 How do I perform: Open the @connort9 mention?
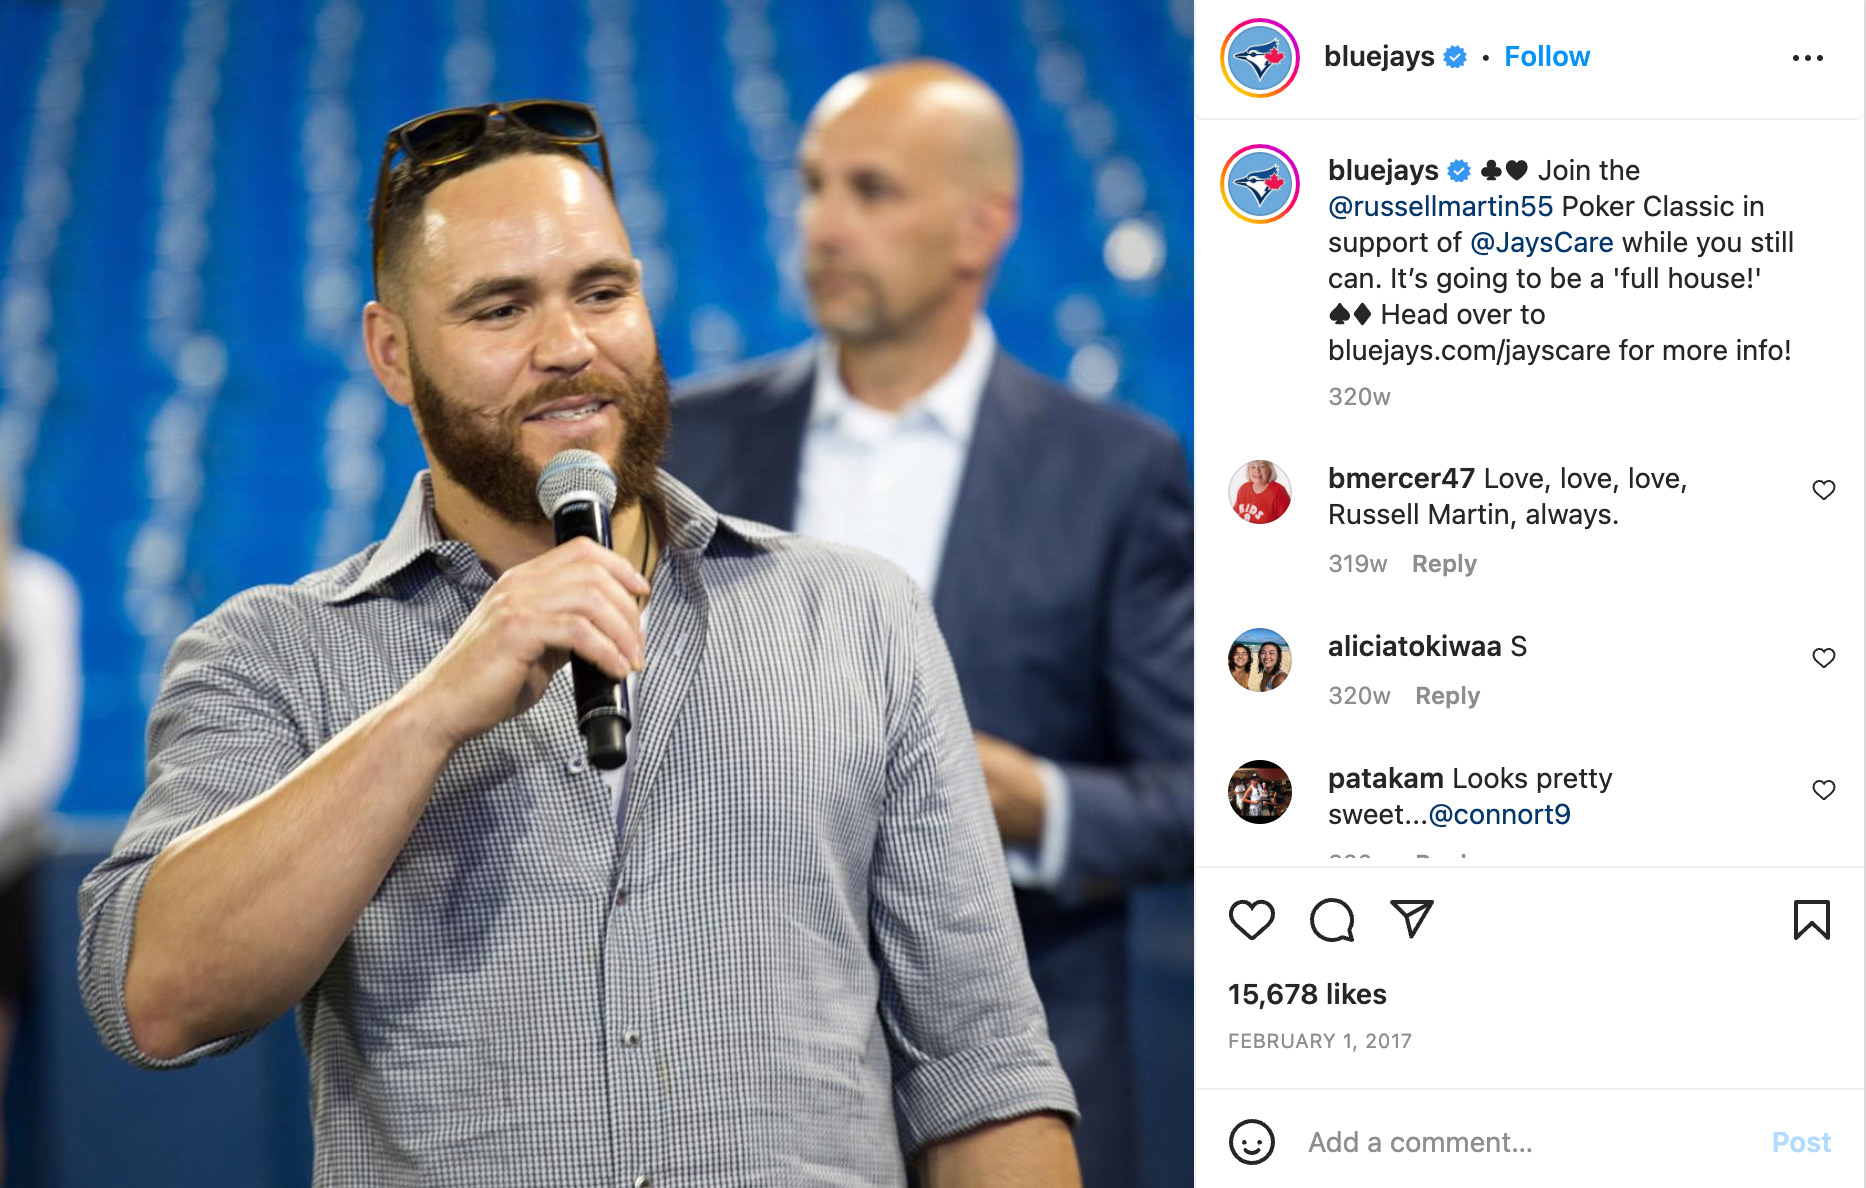click(x=1499, y=814)
